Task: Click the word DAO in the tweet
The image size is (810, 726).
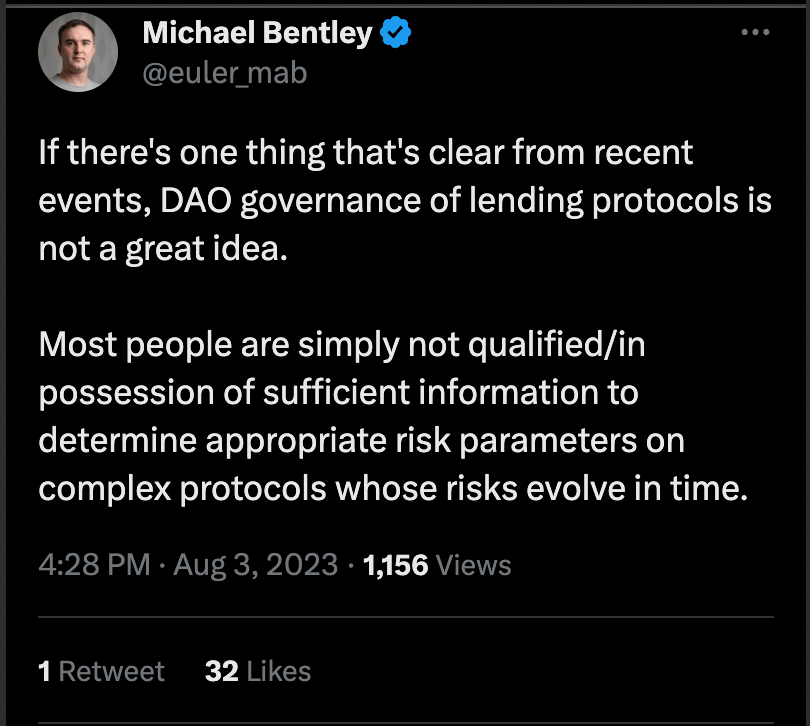Action: (196, 200)
